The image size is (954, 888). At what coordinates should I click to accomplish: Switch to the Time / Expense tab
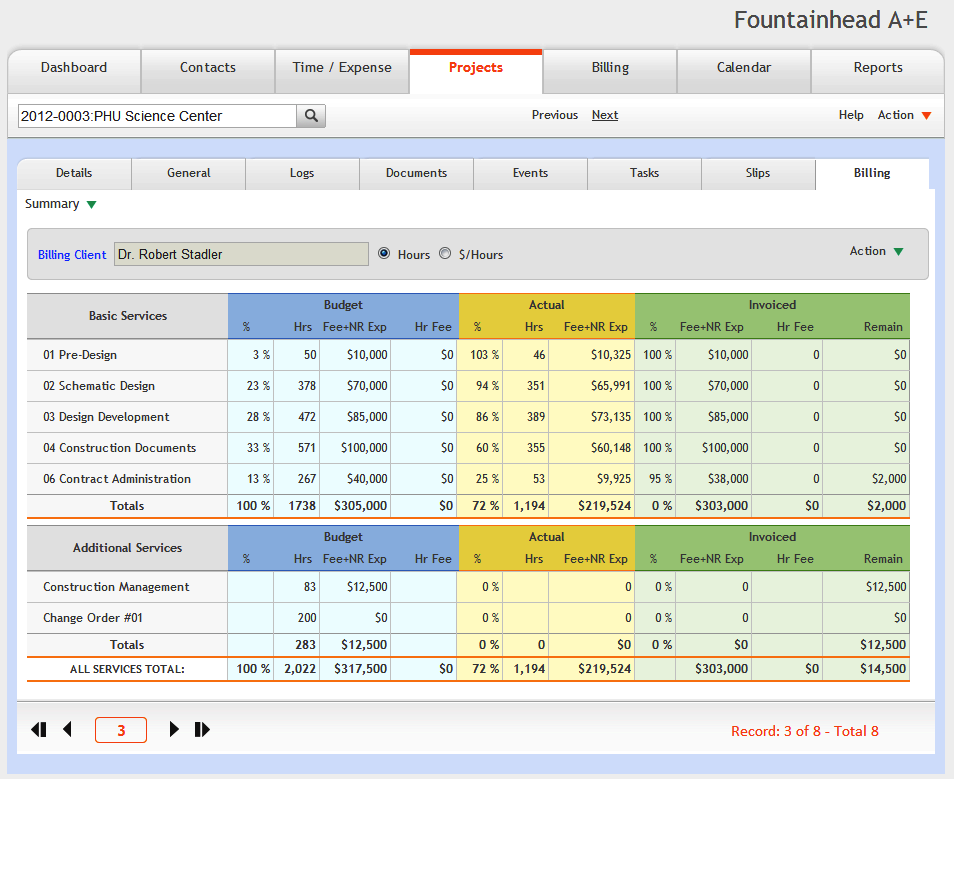click(342, 68)
